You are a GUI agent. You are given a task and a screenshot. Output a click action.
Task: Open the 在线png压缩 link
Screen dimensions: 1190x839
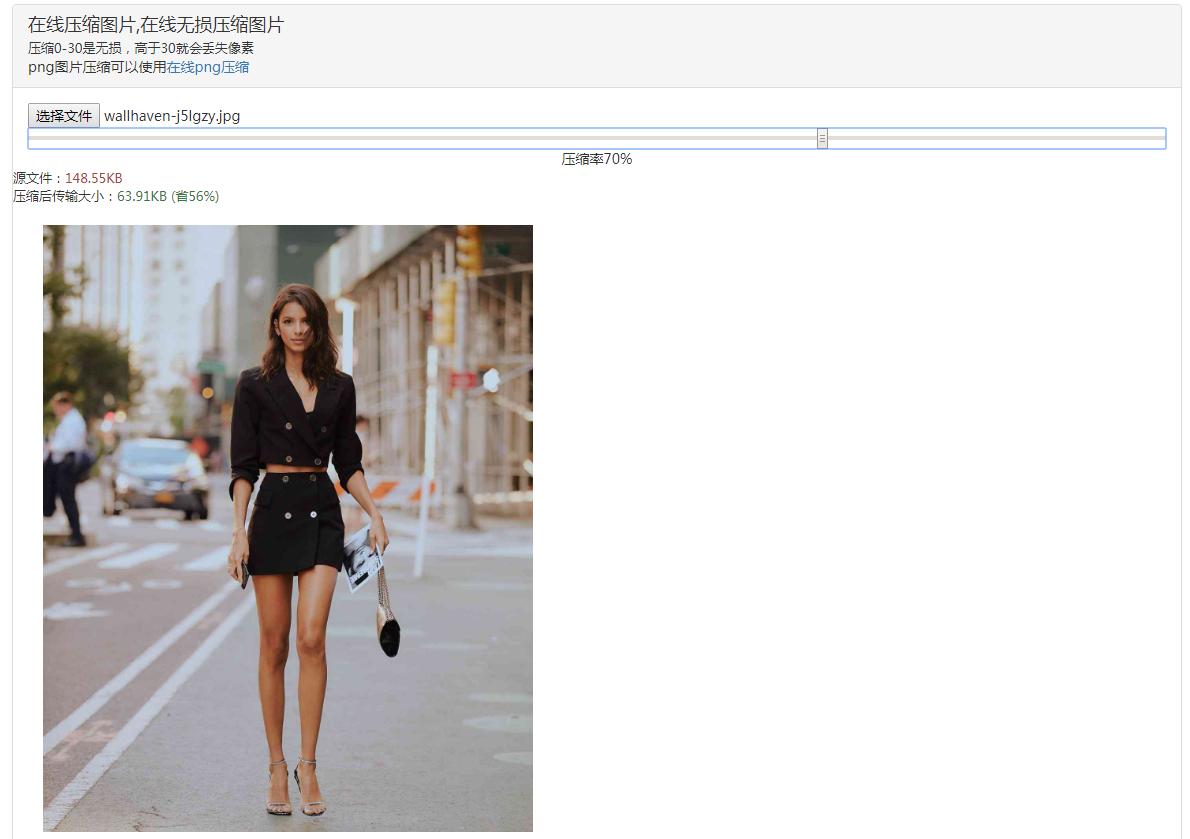point(208,67)
